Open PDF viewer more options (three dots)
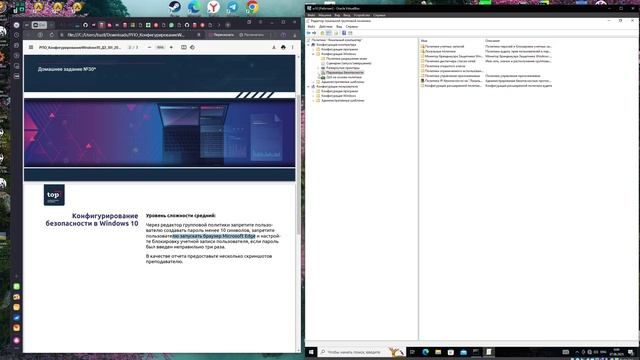The height and width of the screenshot is (360, 640). point(292,47)
